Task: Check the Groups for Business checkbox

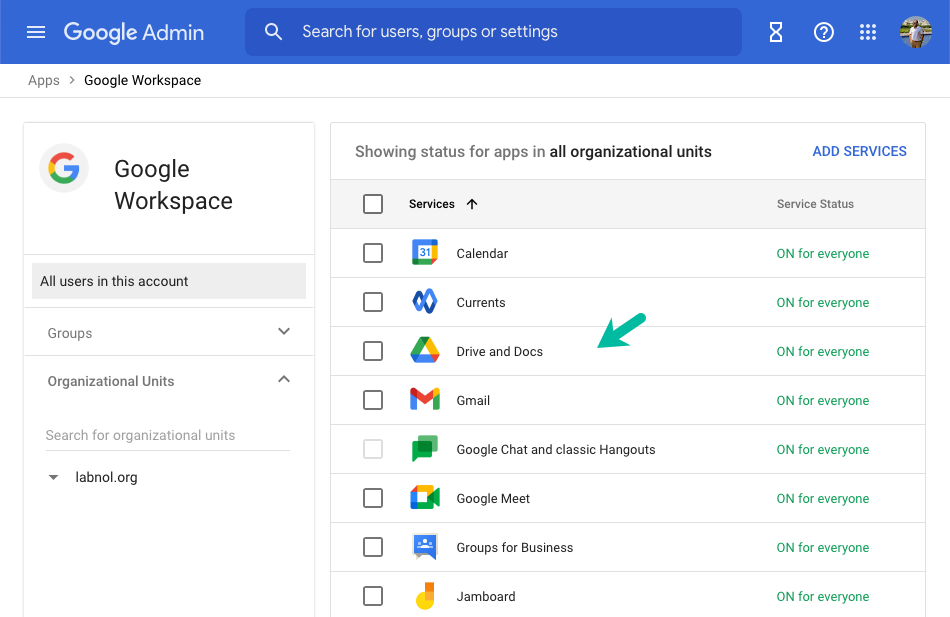Action: point(373,547)
